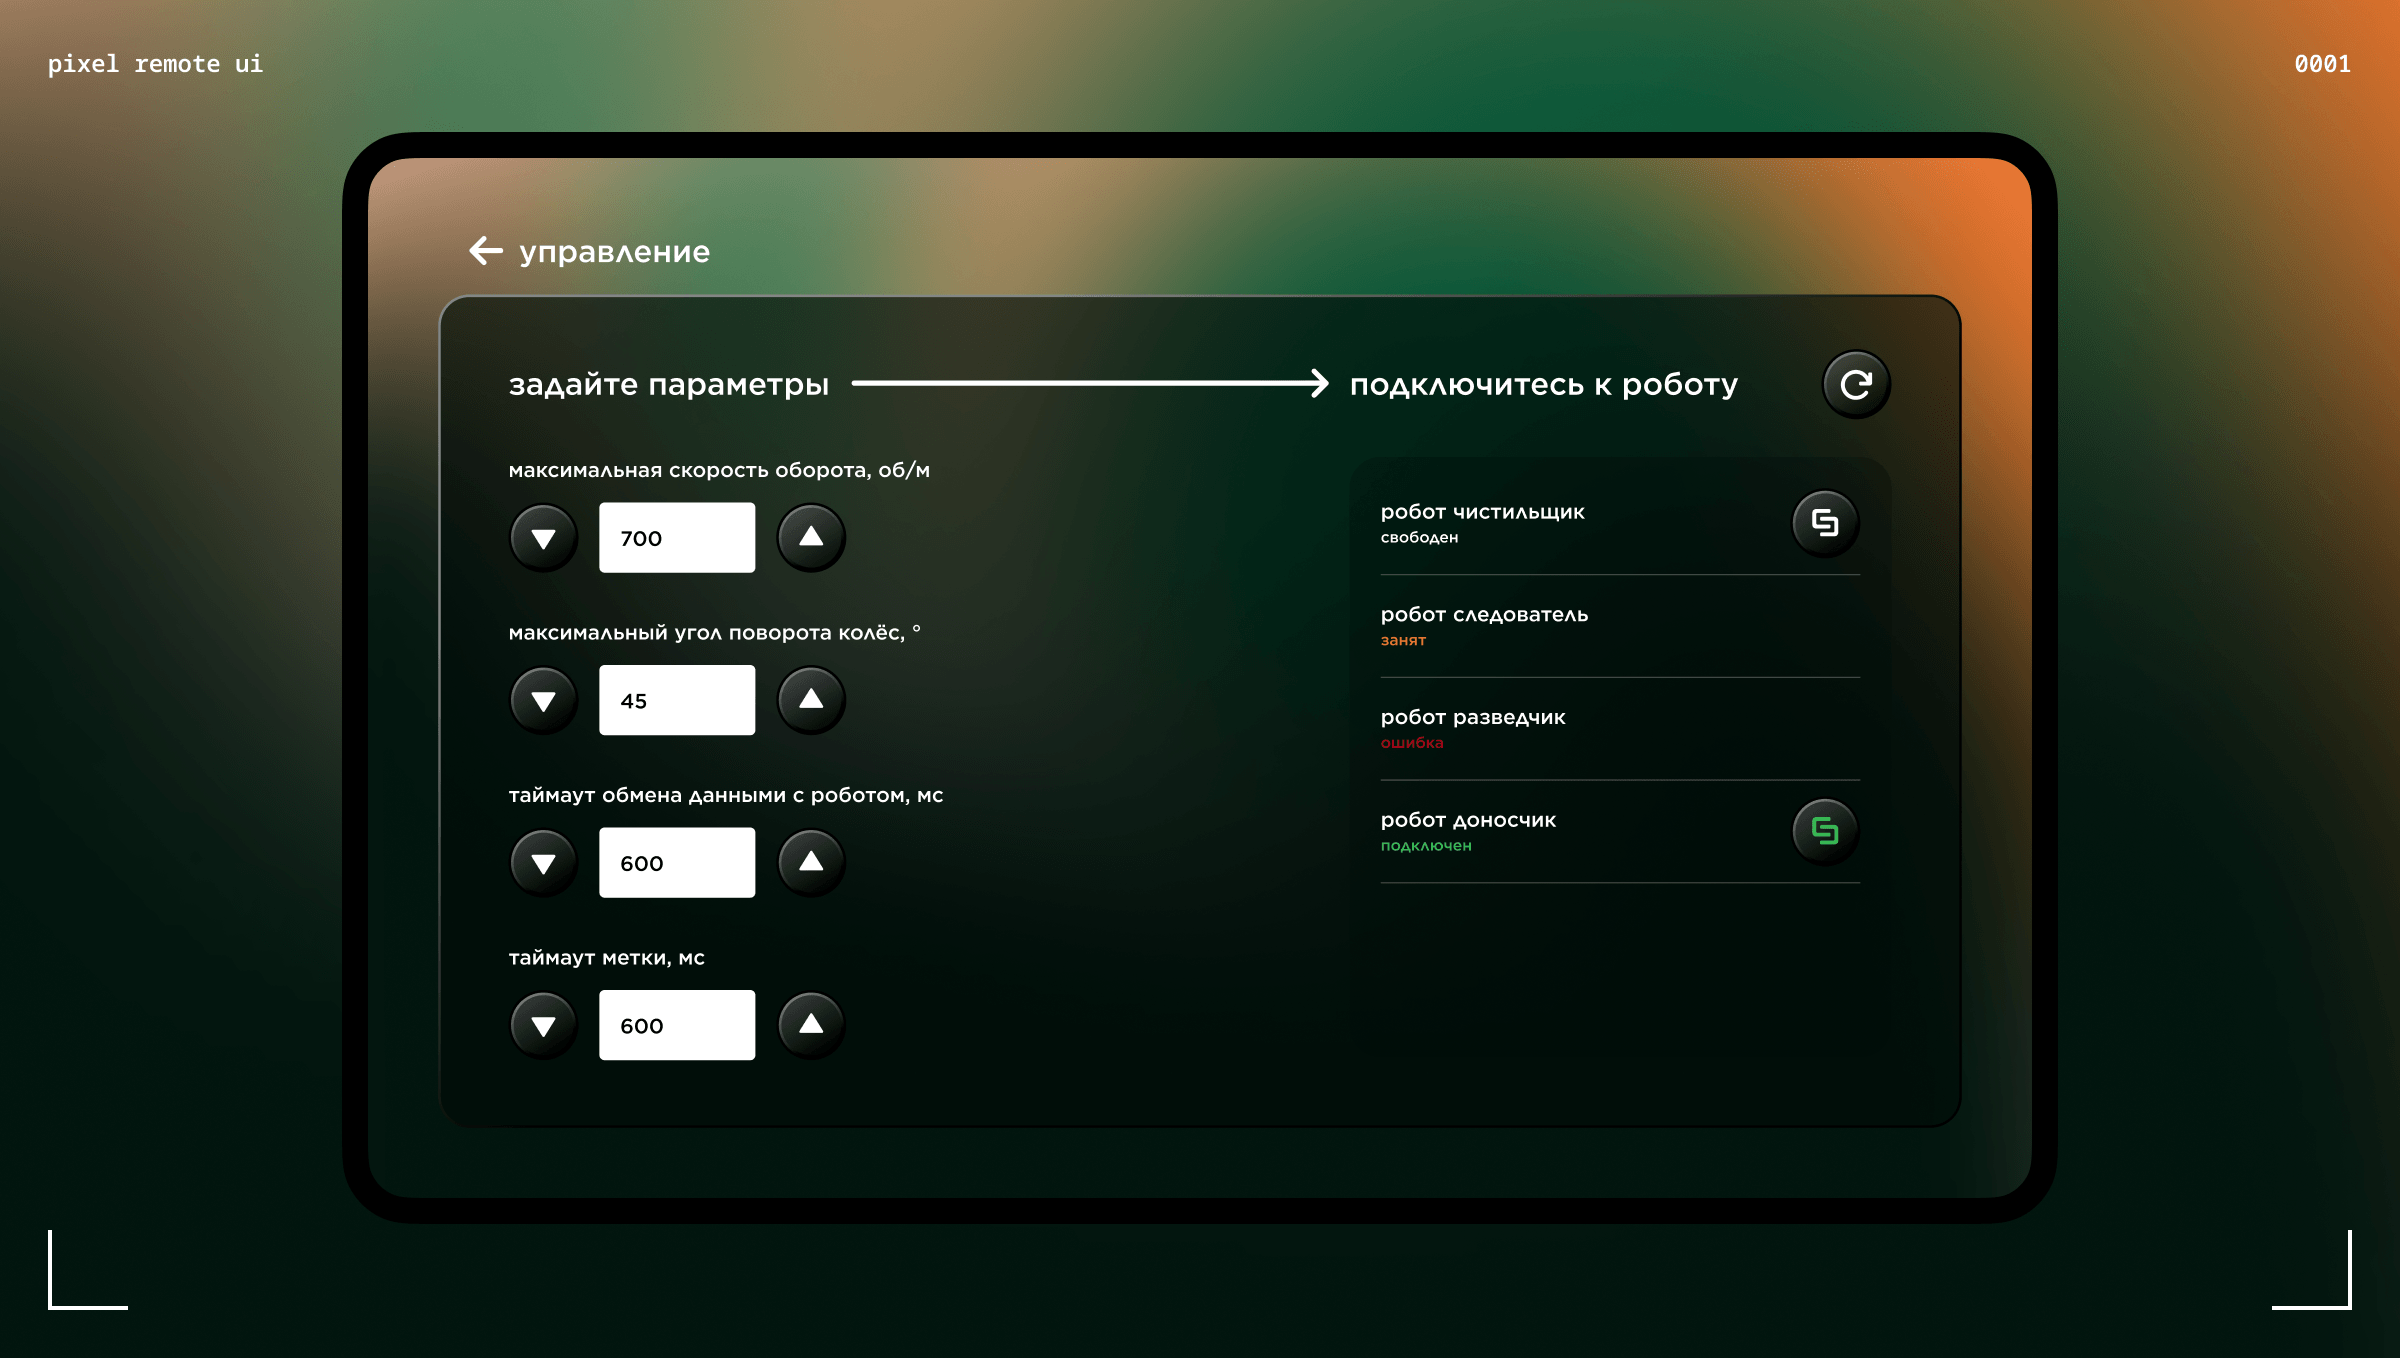Screen dimensions: 2400x1358
Task: Focus the таймаут метки input field
Action: coord(677,1026)
